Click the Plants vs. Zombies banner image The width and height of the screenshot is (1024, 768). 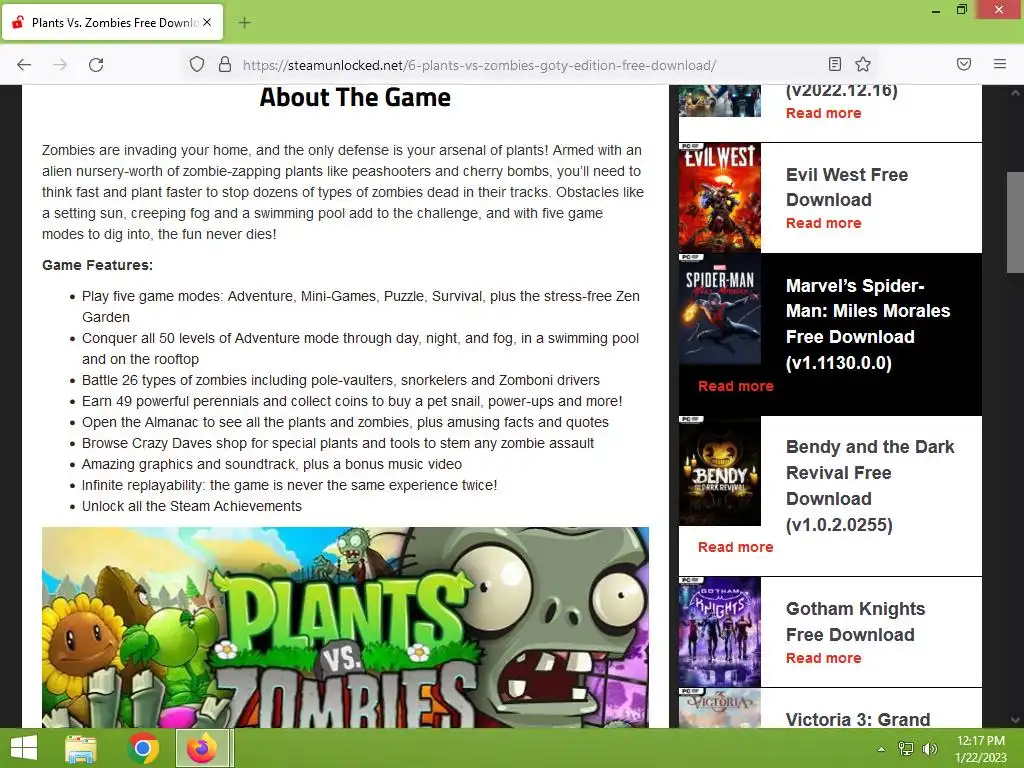345,627
